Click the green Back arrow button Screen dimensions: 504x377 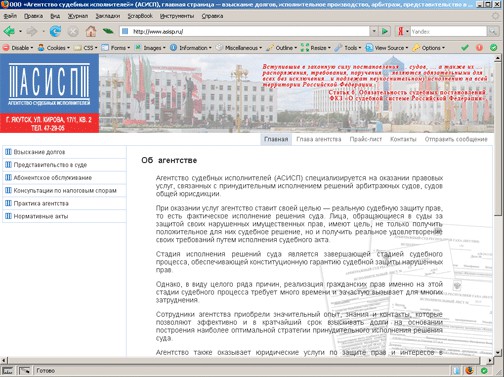pyautogui.click(x=9, y=32)
